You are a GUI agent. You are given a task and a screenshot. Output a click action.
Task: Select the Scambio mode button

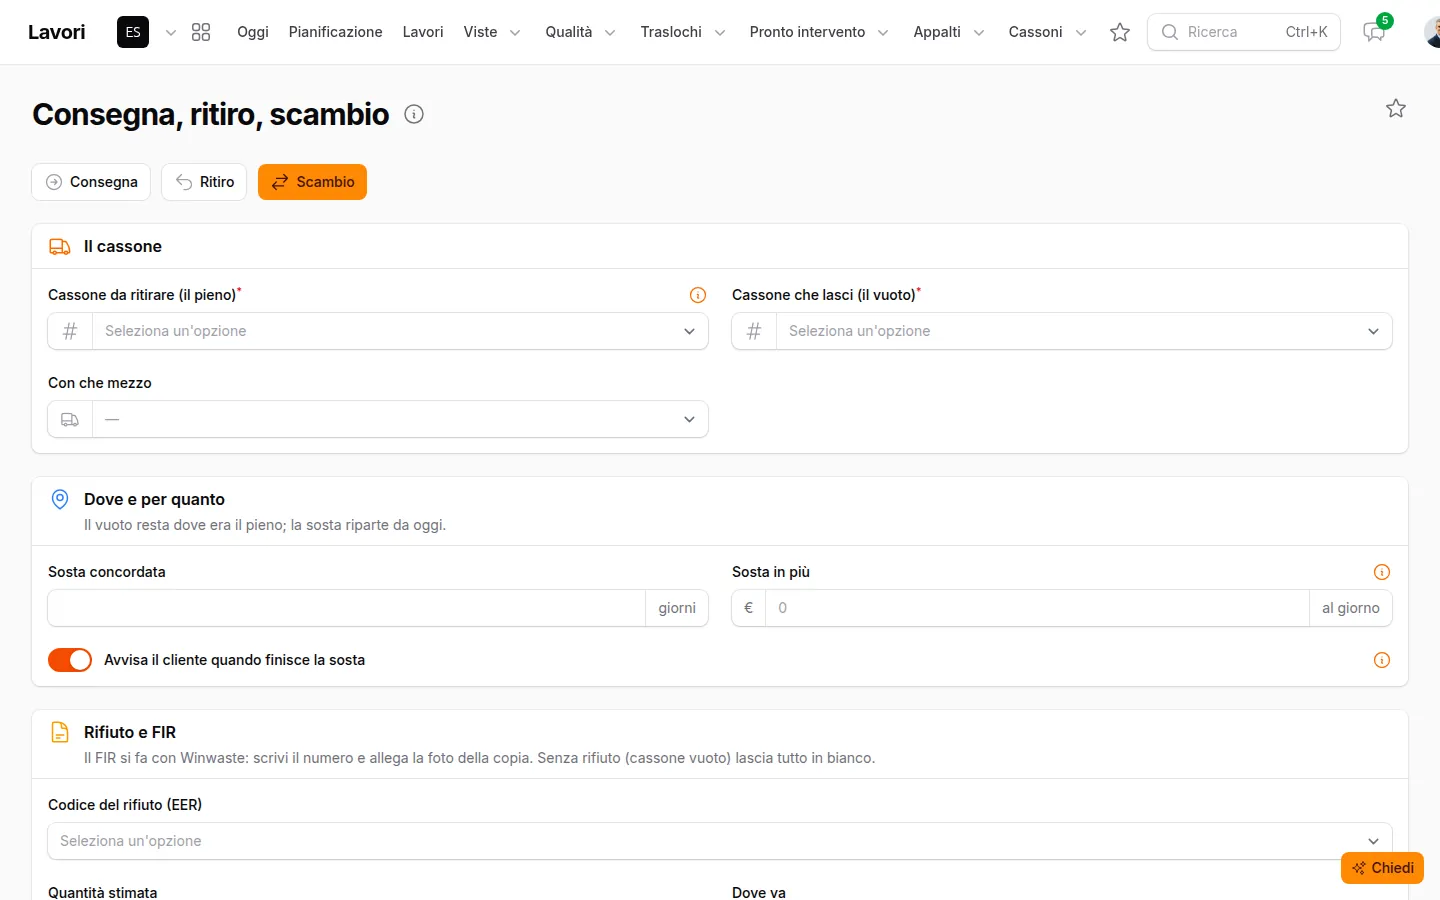point(312,182)
